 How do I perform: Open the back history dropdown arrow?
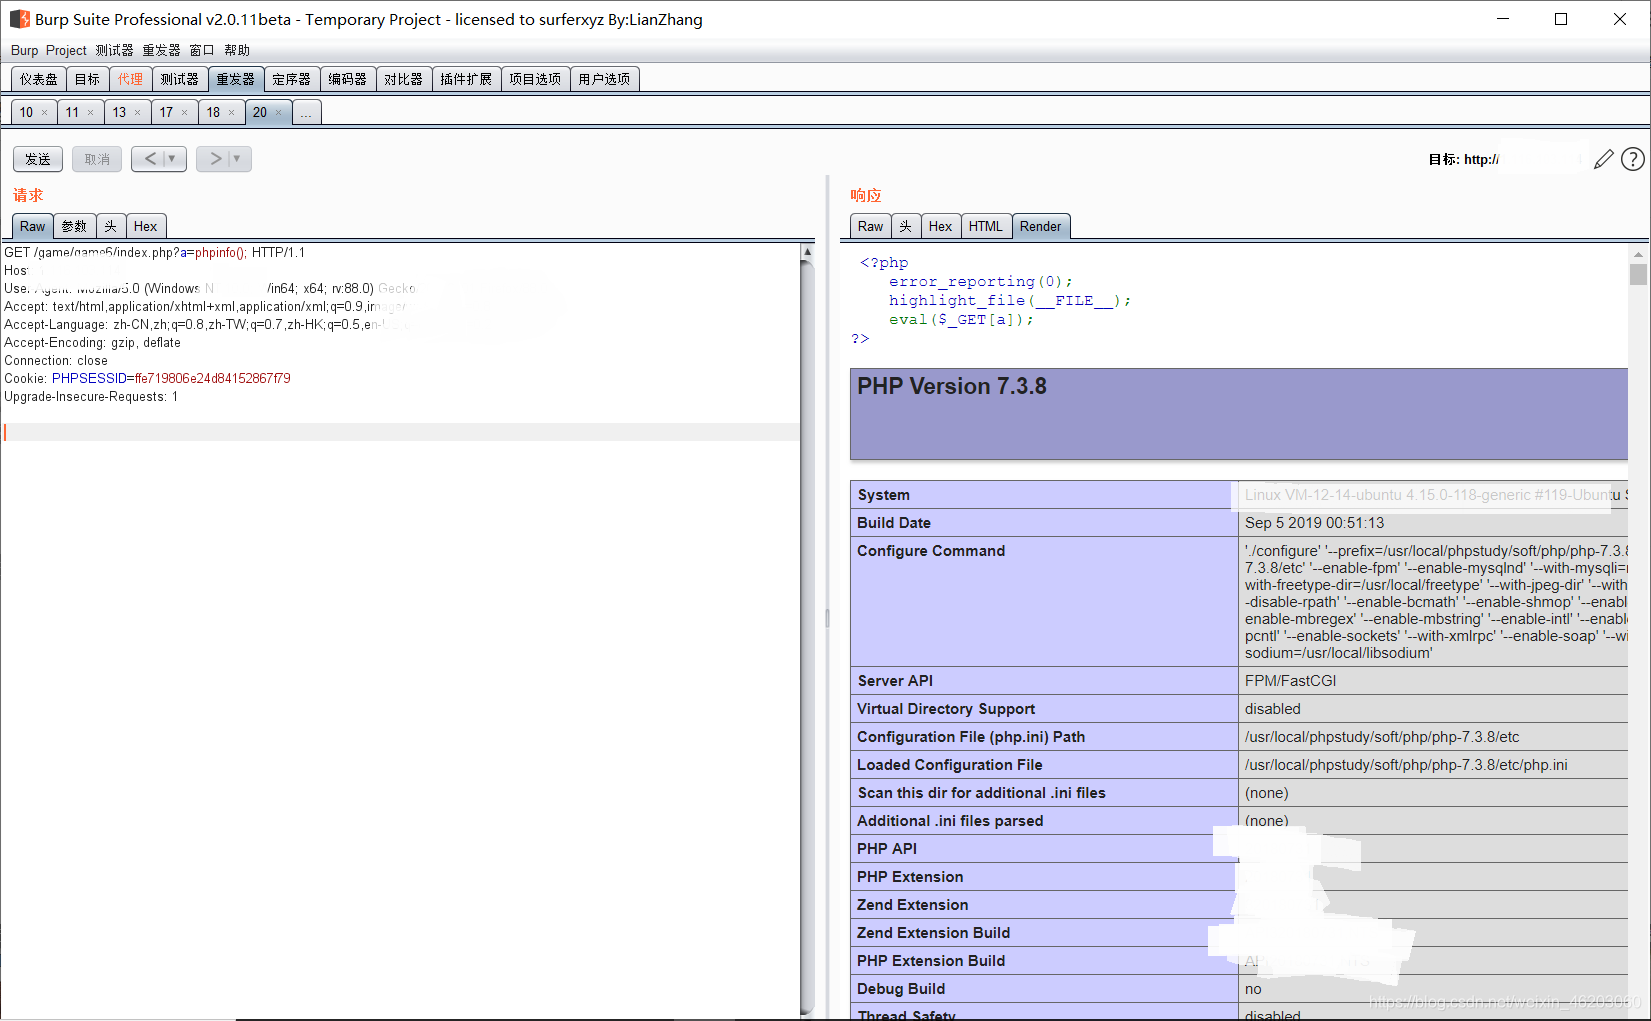172,159
